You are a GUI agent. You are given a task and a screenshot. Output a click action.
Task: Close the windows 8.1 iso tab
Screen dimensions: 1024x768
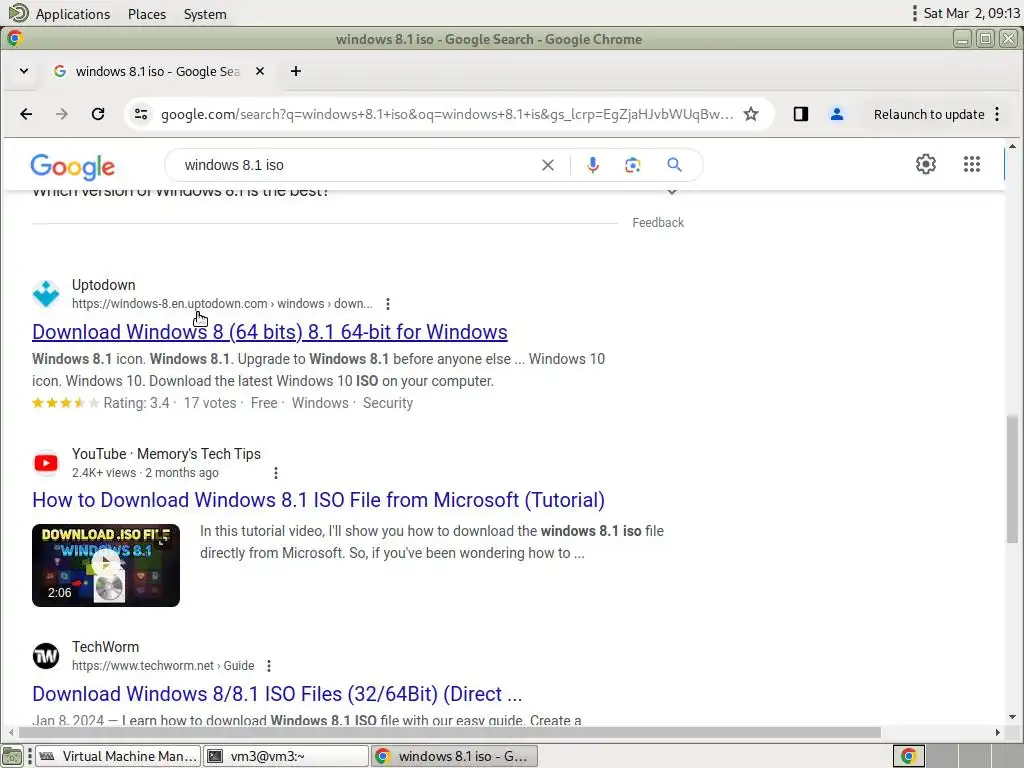tap(260, 71)
